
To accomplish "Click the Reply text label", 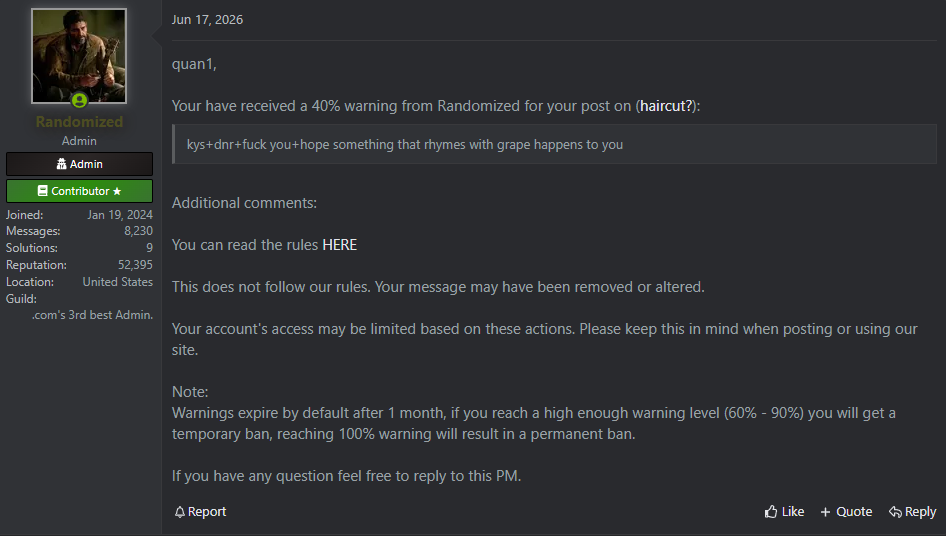I will [921, 512].
